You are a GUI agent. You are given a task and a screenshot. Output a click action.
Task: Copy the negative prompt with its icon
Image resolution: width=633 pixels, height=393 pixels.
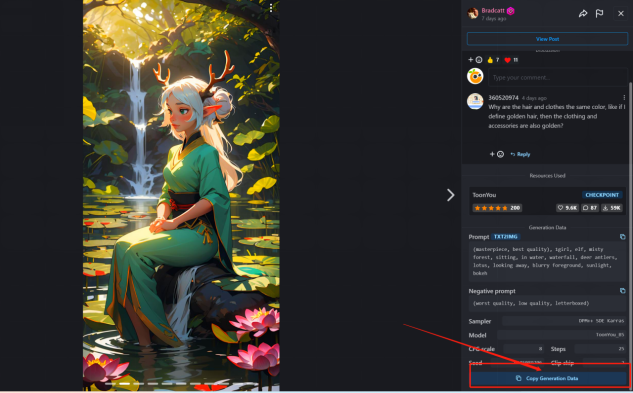tap(623, 291)
